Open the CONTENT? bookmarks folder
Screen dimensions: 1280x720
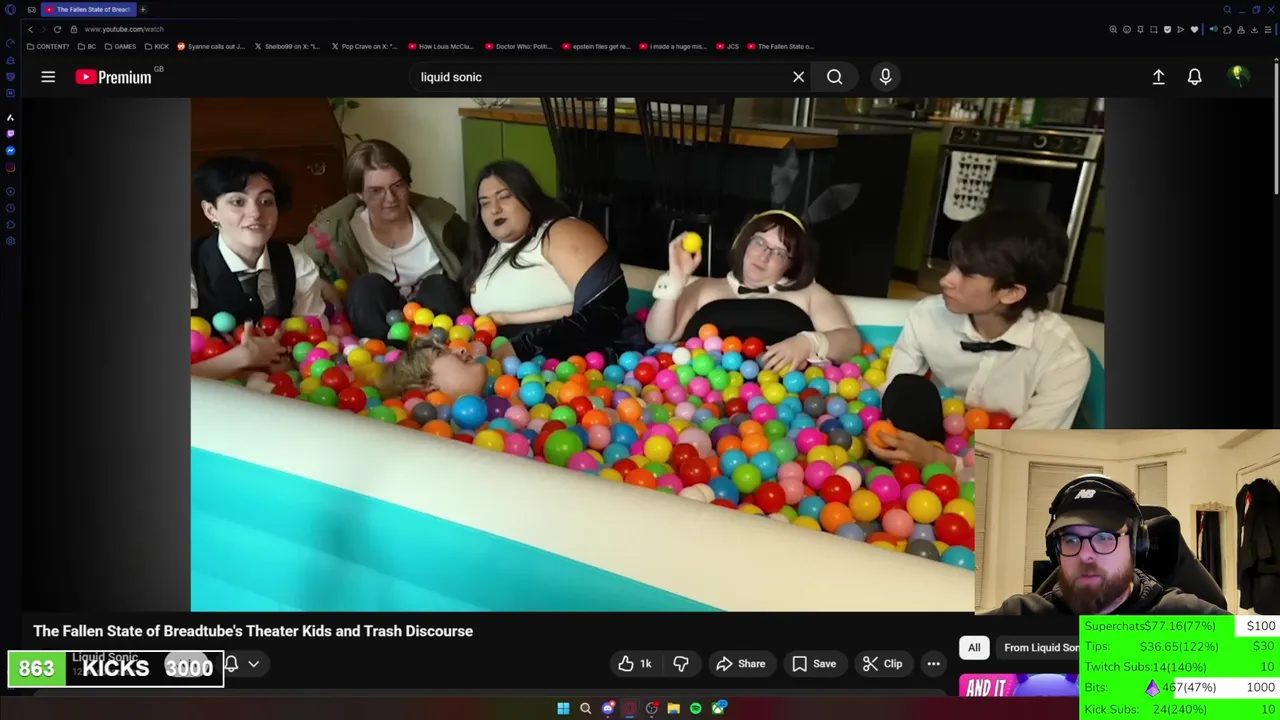[48, 46]
